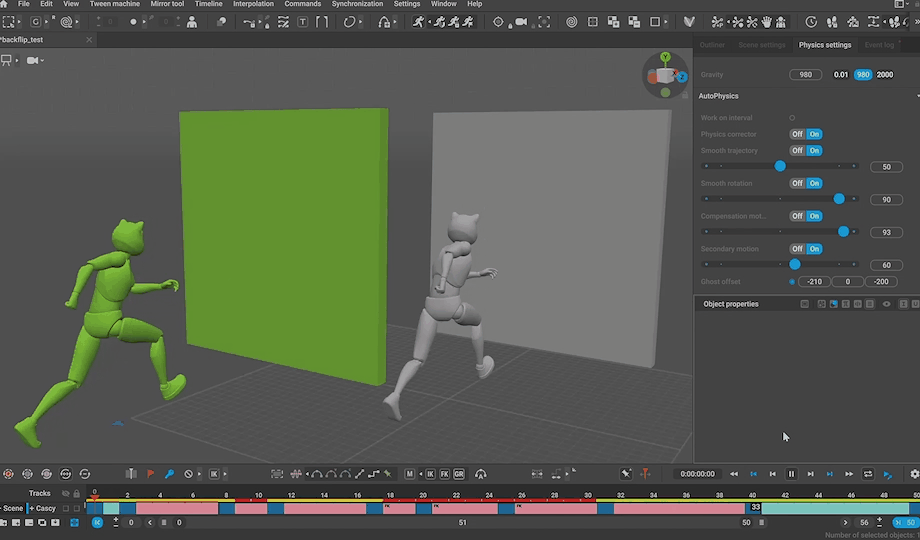Click the blue key icon on timeline toolbar
The height and width of the screenshot is (540, 920).
pos(170,474)
